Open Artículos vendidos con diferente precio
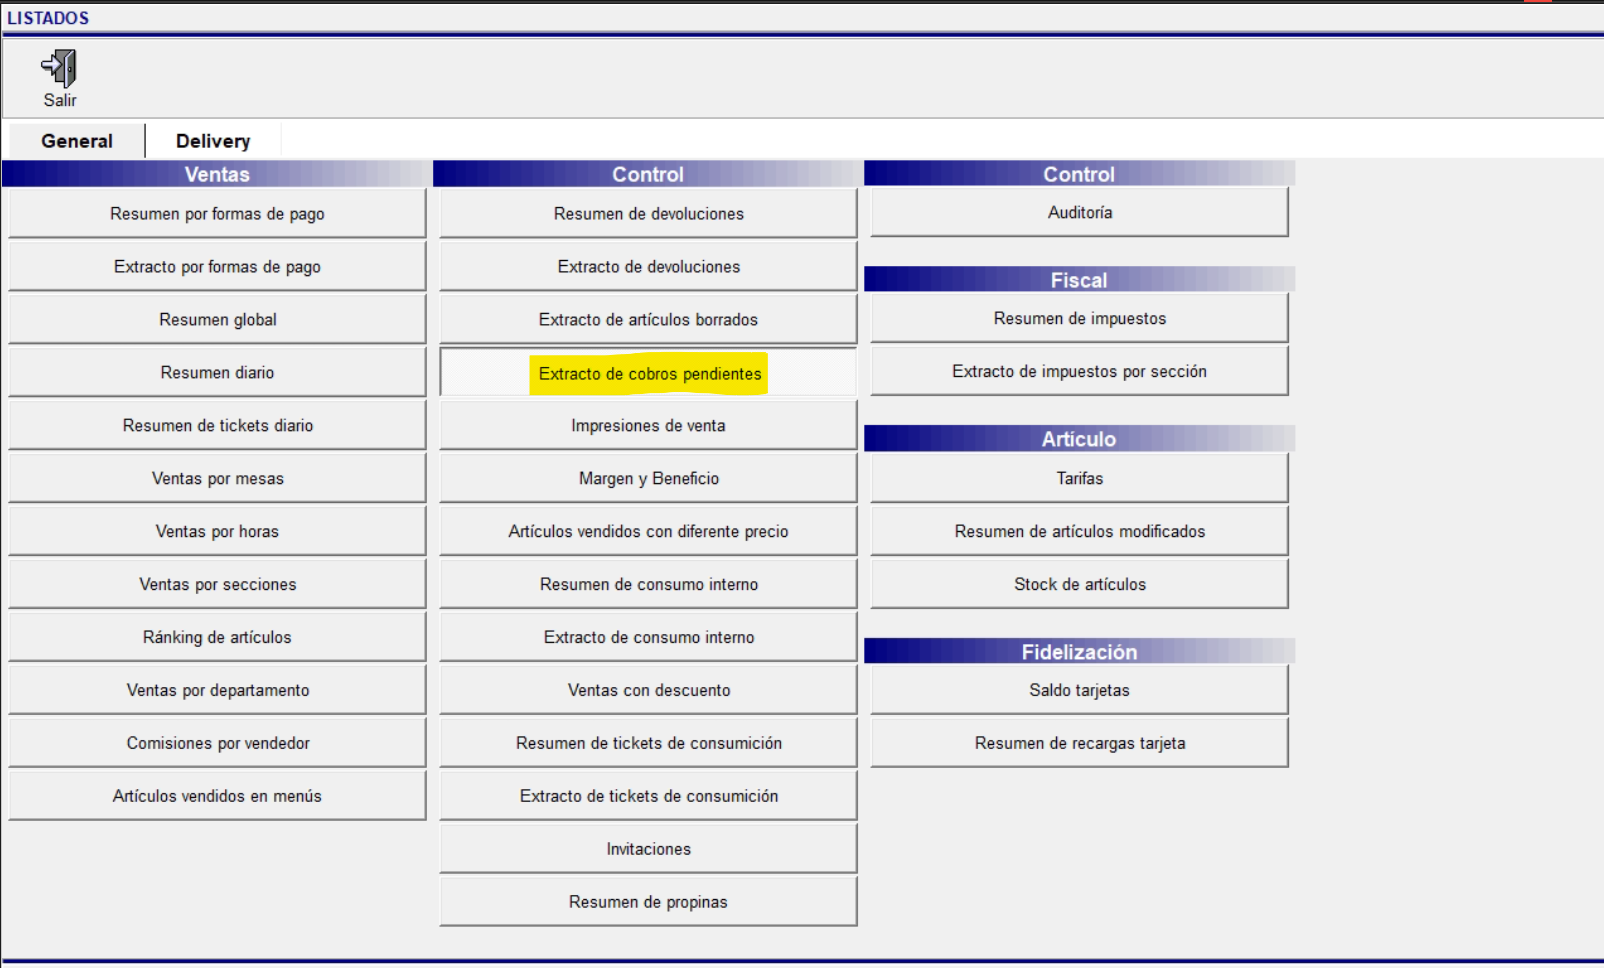Viewport: 1604px width, 968px height. coord(648,531)
